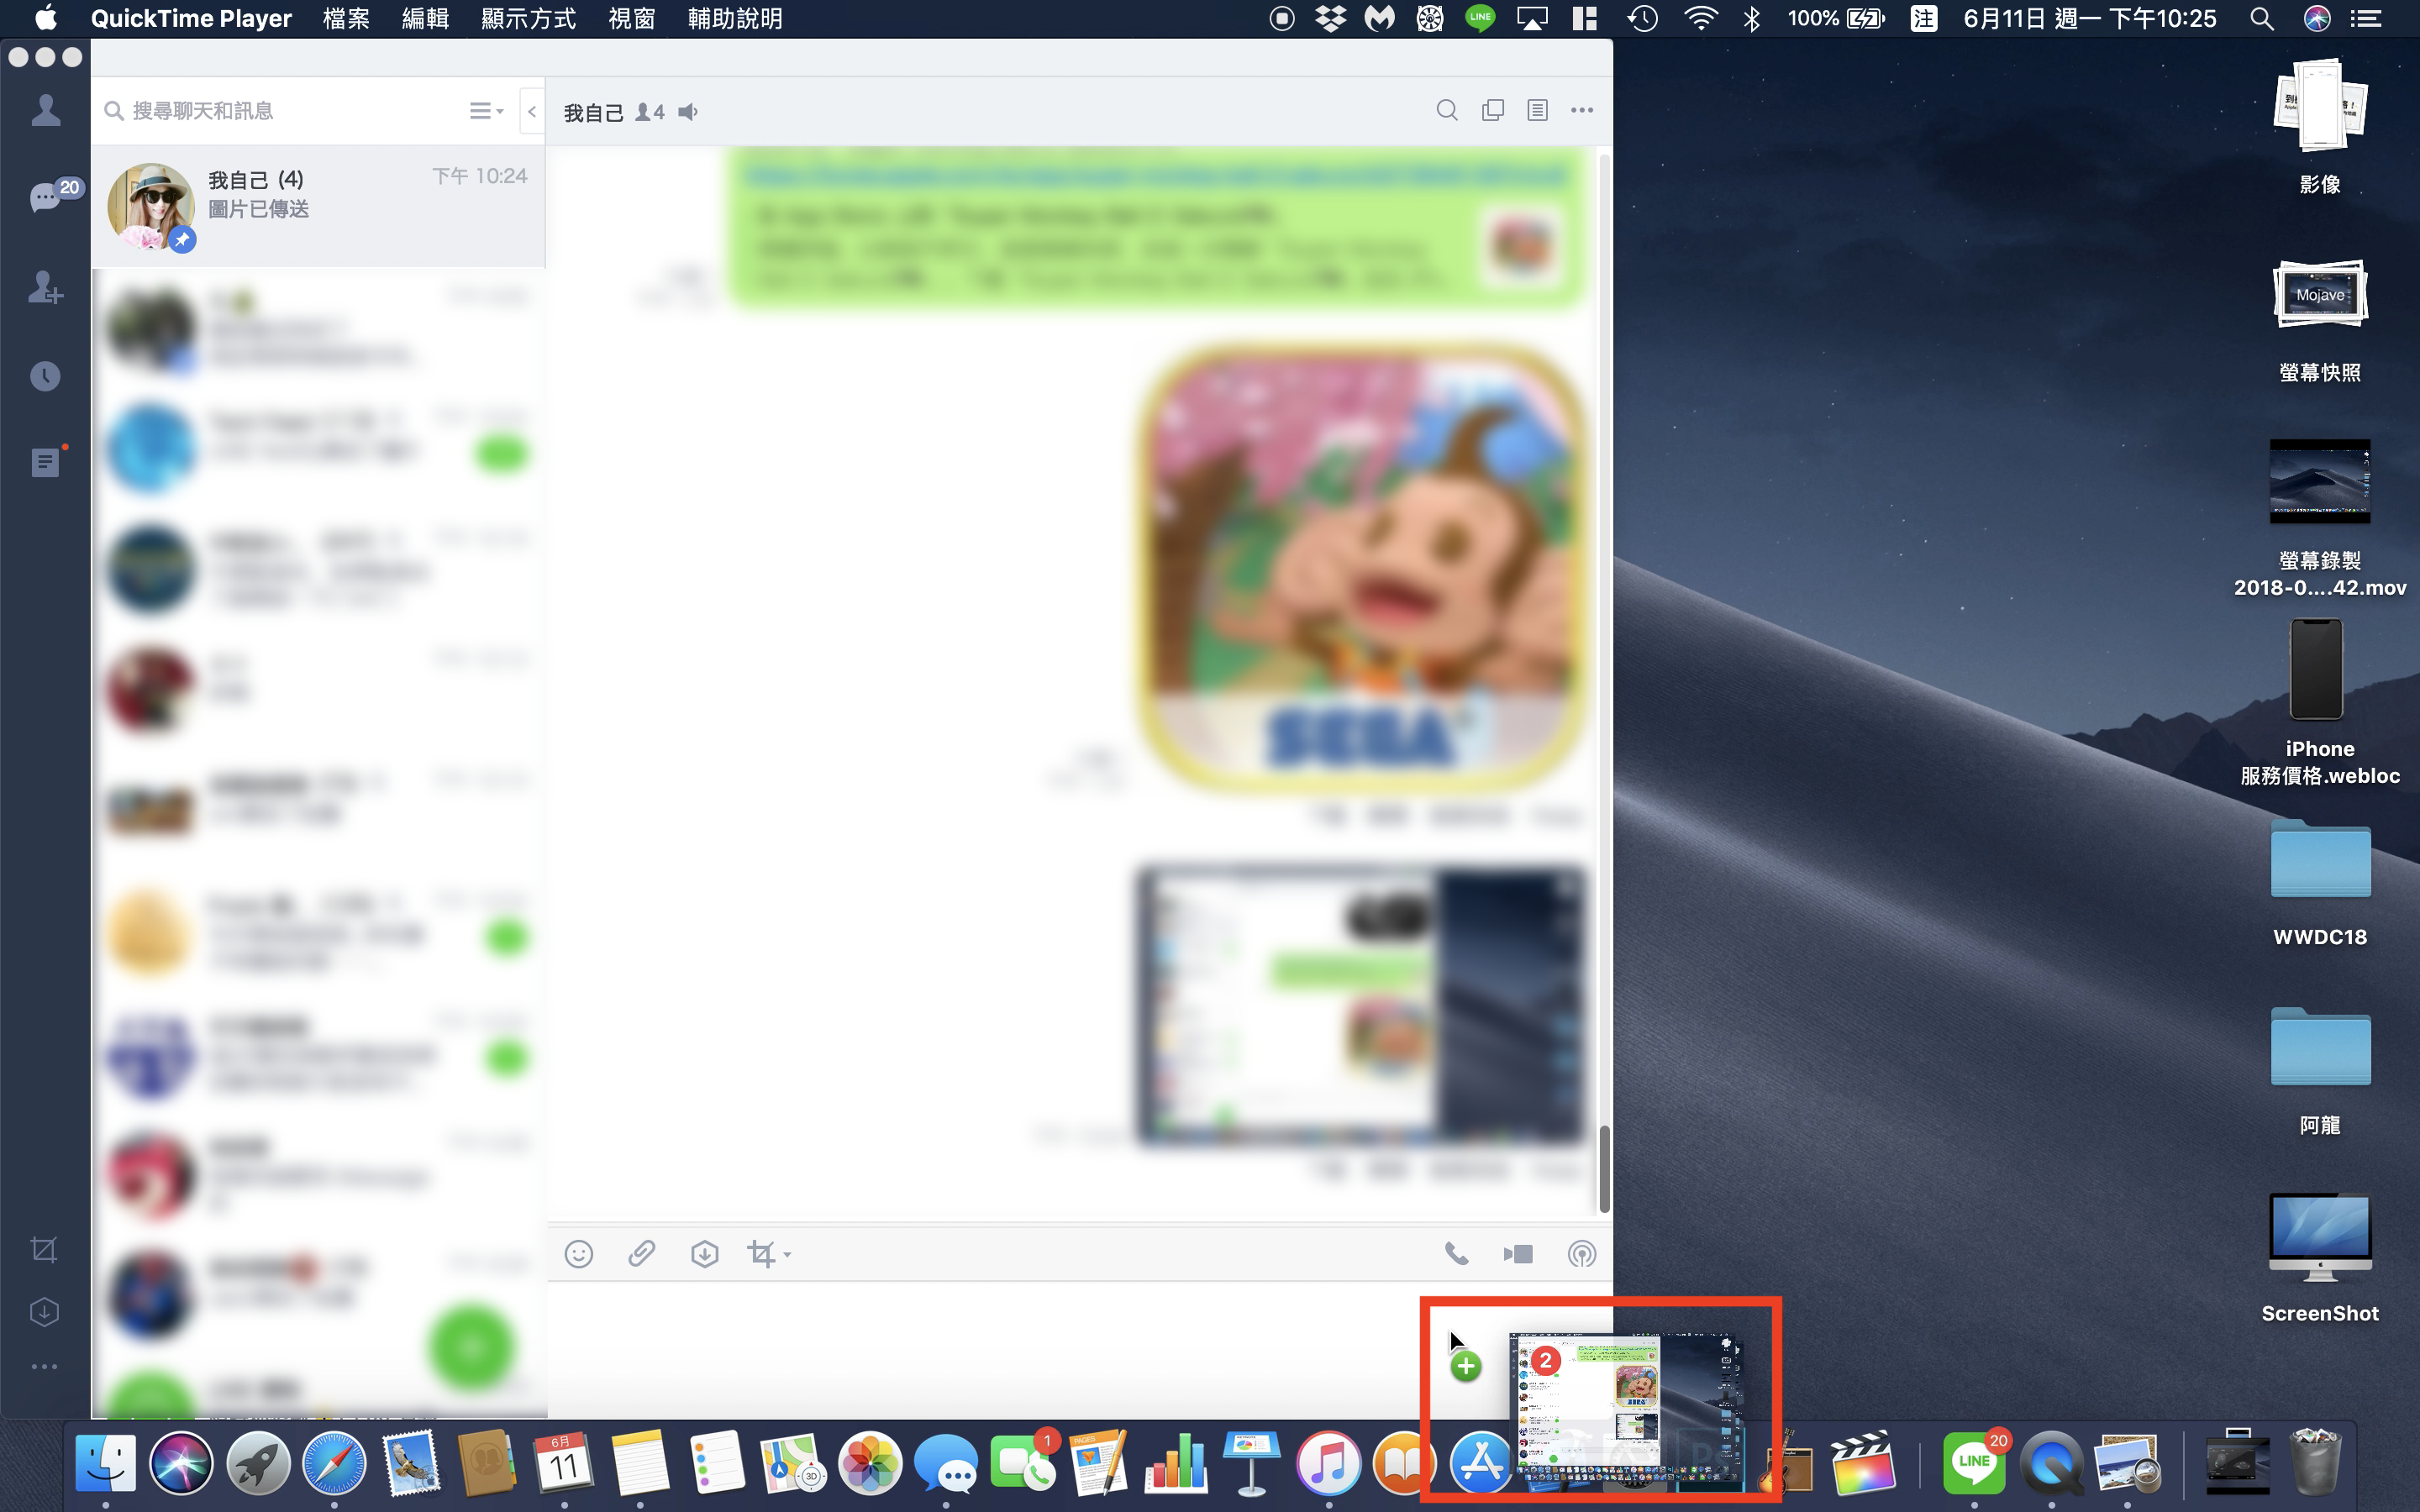Open the 顯示方式 menu
Screen dimensions: 2420x1512
click(x=528, y=18)
